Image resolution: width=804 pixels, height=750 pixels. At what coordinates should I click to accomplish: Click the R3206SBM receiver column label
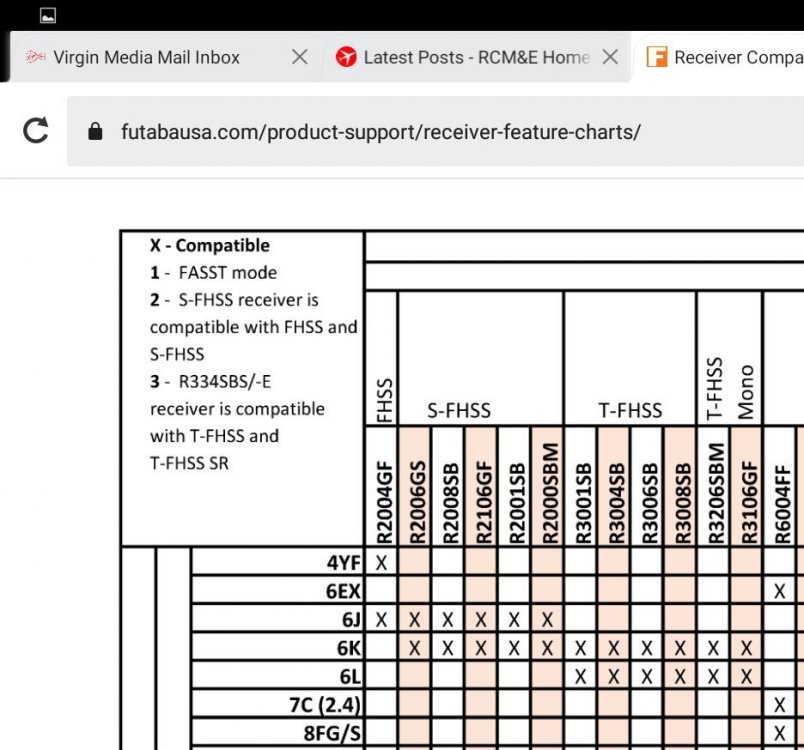716,493
